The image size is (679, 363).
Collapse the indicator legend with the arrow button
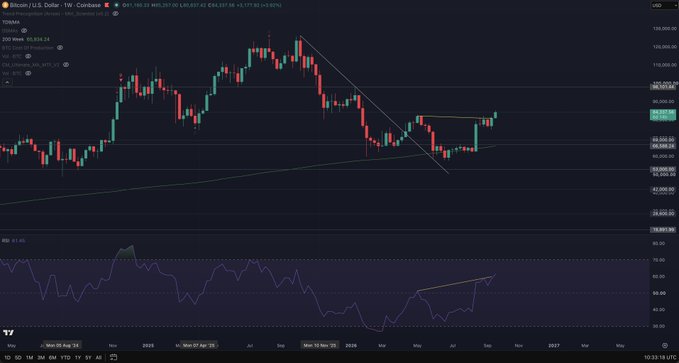coord(6,82)
